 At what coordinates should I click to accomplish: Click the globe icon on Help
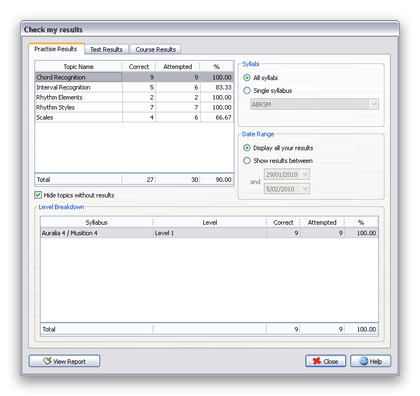364,361
